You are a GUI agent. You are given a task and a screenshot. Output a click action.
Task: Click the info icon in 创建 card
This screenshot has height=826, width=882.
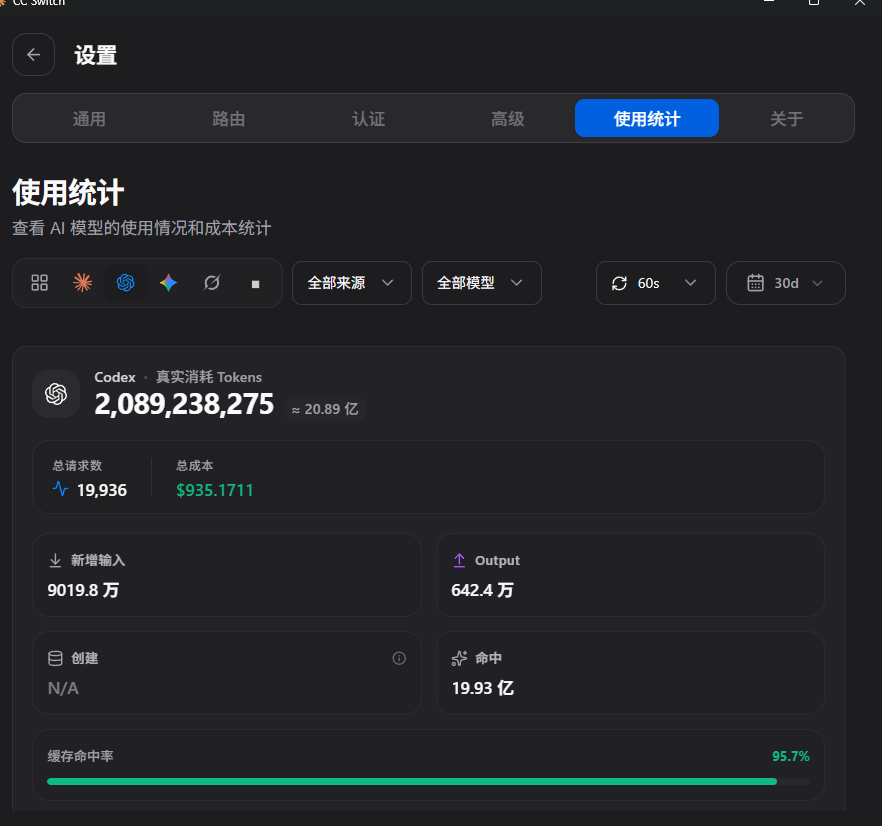point(399,658)
